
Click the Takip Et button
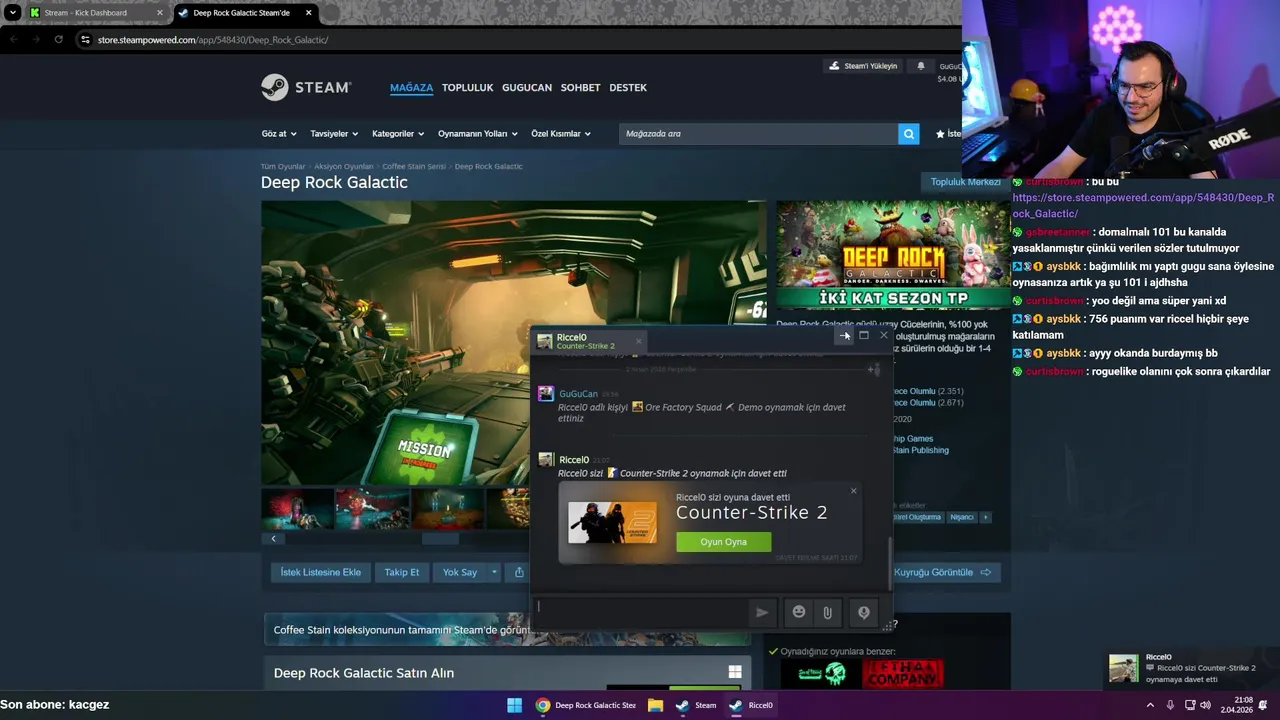coord(401,572)
